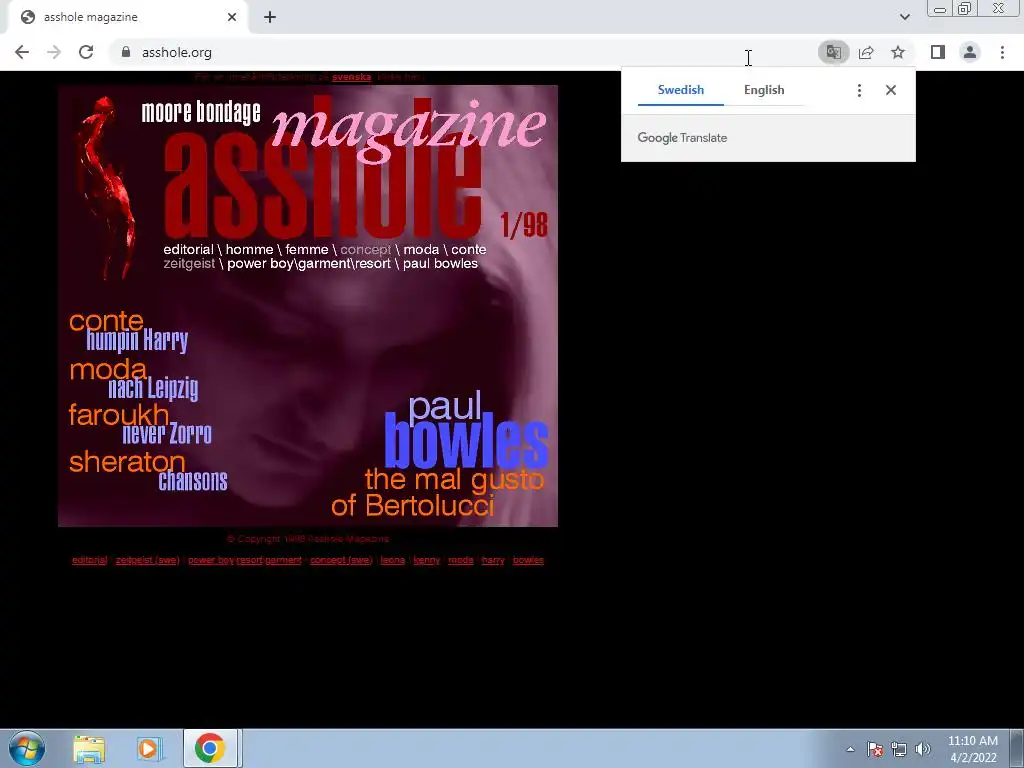Screen dimensions: 1024x768
Task: Open moda in the cover menu line
Action: pos(421,249)
